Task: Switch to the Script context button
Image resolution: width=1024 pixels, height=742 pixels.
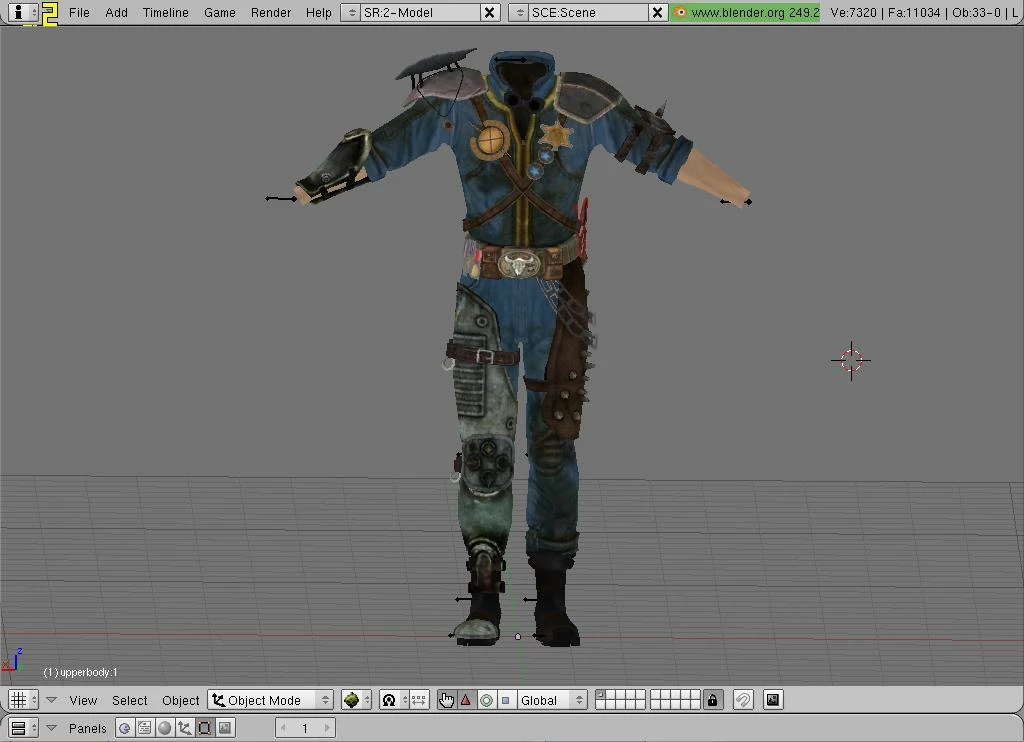Action: pos(144,728)
